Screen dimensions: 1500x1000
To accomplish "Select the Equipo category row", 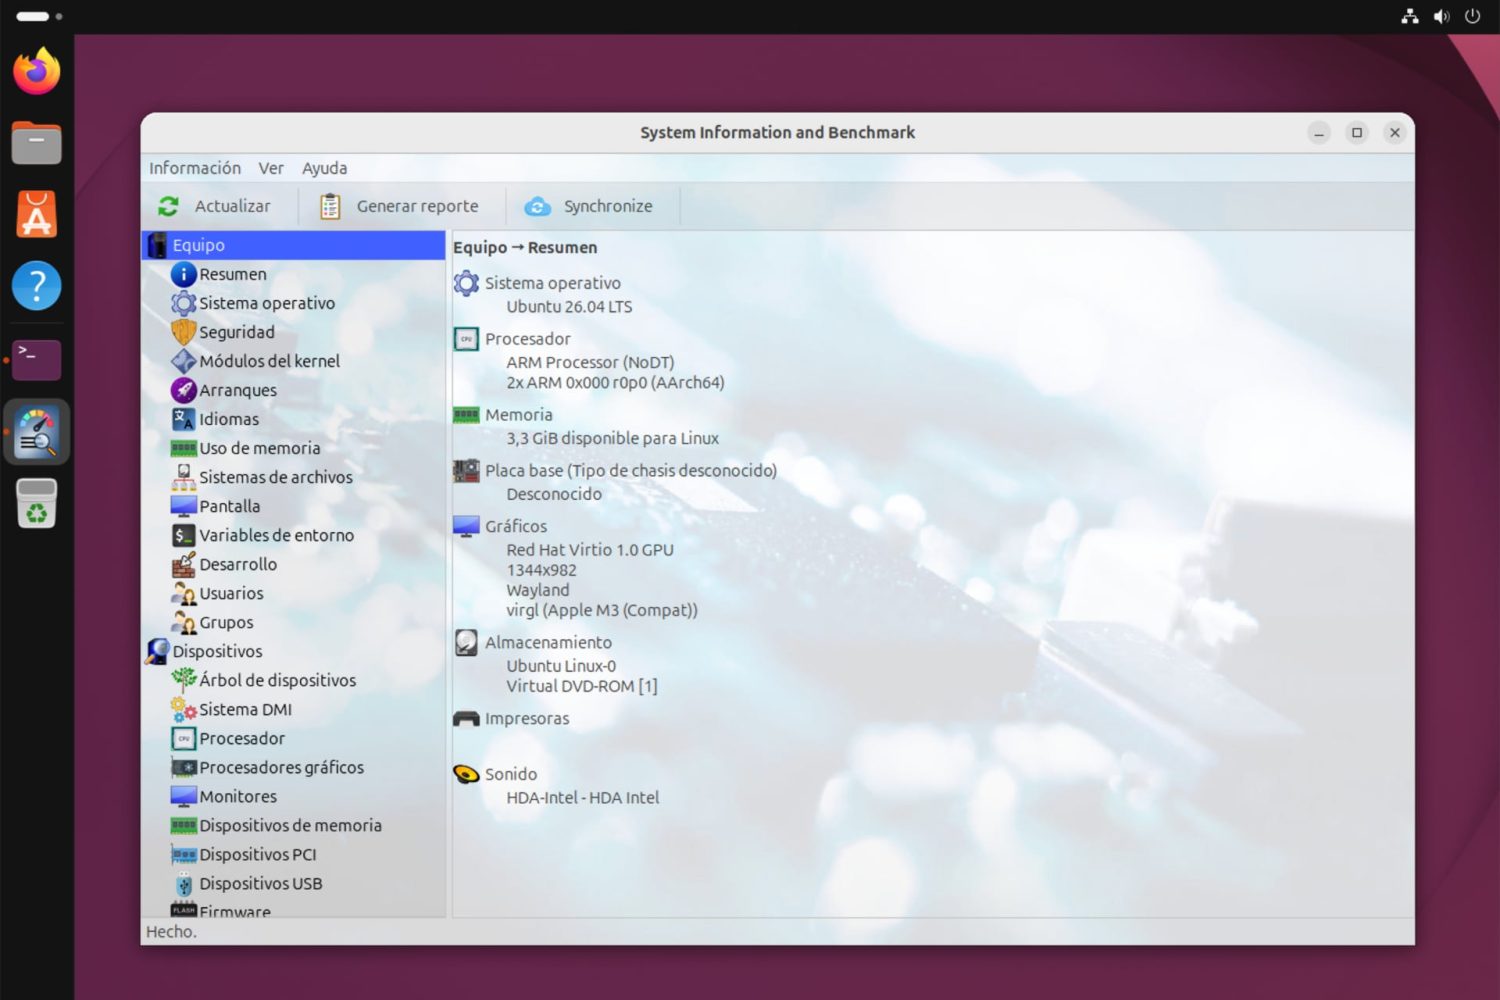I will pyautogui.click(x=294, y=245).
